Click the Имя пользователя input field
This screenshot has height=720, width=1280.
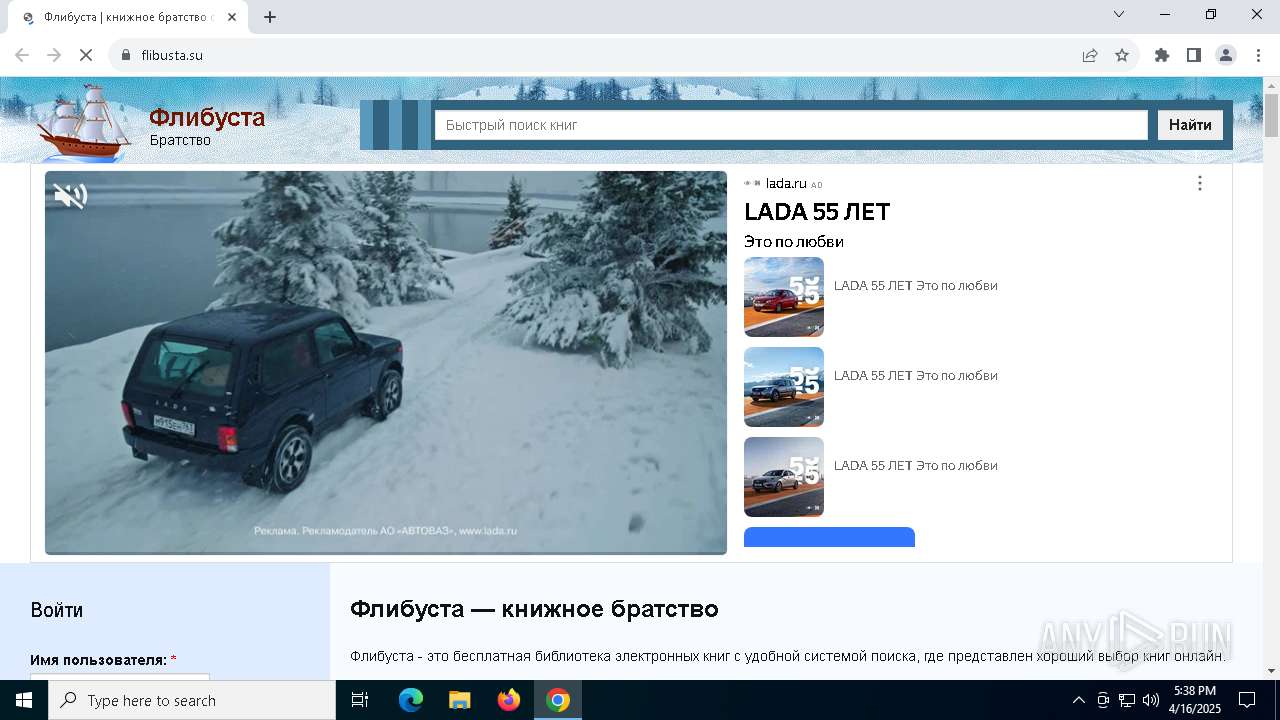tap(120, 677)
